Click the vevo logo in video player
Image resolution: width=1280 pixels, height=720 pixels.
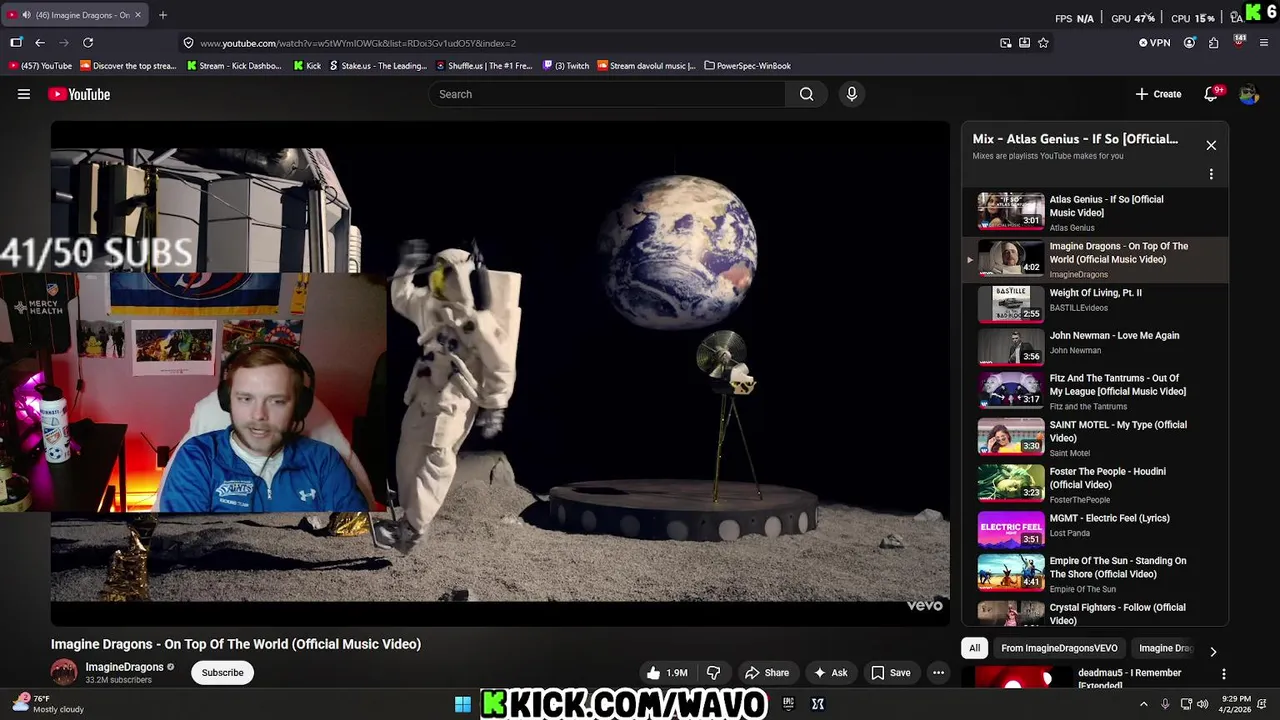click(925, 605)
